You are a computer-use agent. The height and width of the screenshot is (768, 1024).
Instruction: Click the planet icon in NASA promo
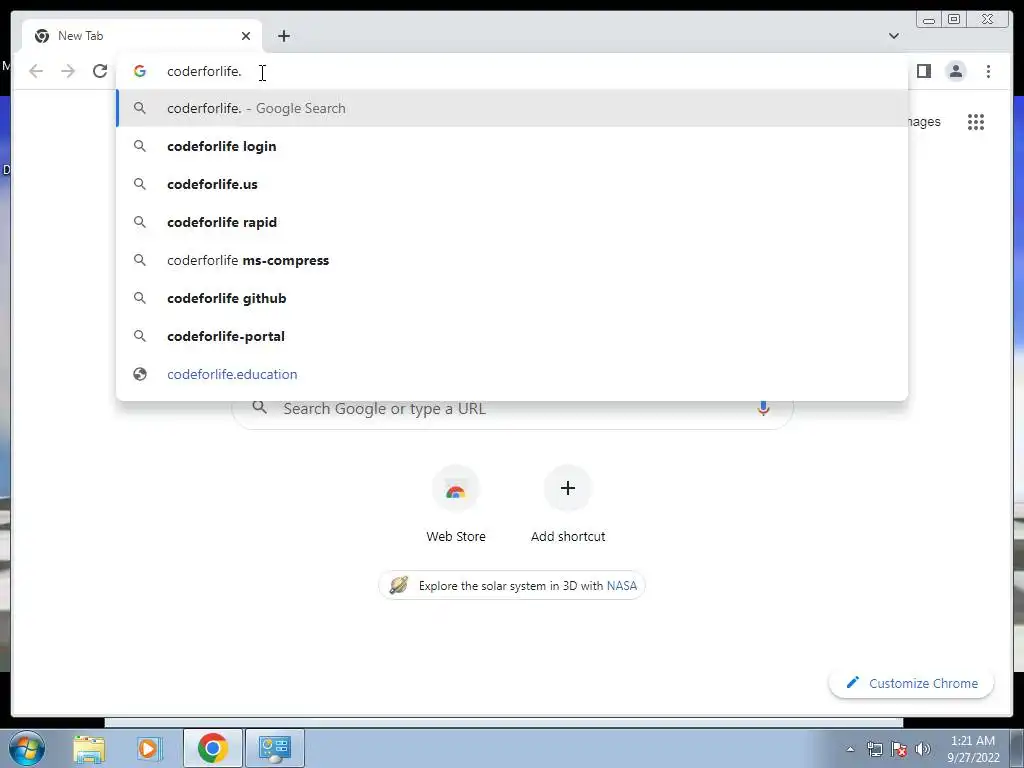click(399, 585)
